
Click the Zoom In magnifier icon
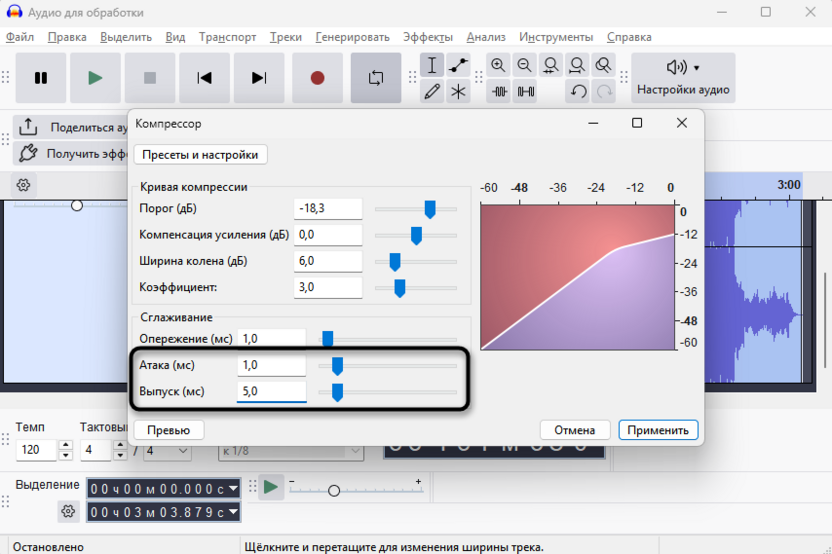[498, 66]
